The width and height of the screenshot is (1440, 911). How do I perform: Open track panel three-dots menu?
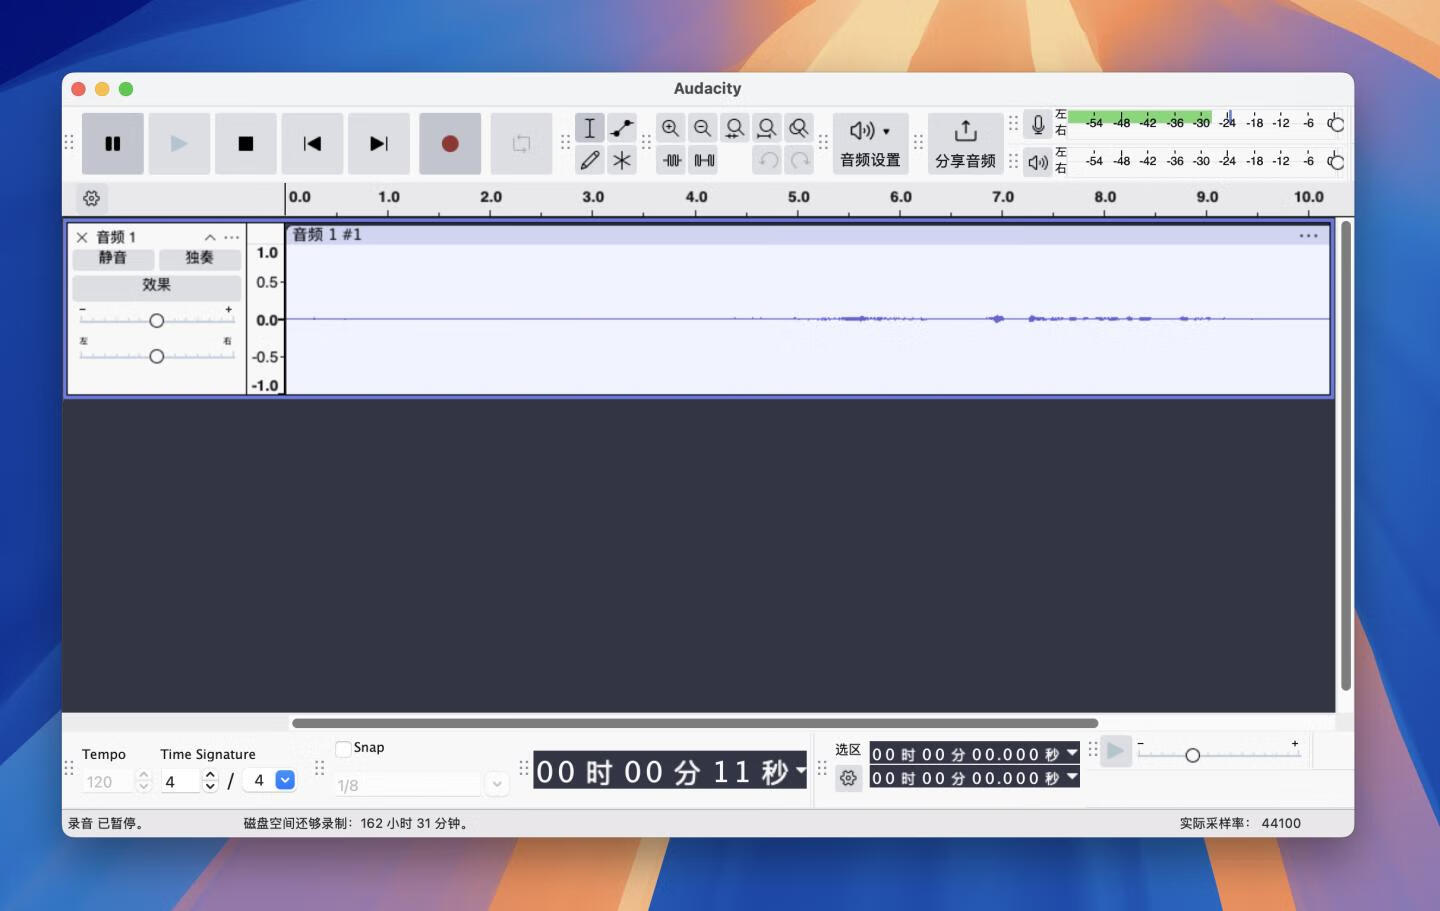(232, 237)
